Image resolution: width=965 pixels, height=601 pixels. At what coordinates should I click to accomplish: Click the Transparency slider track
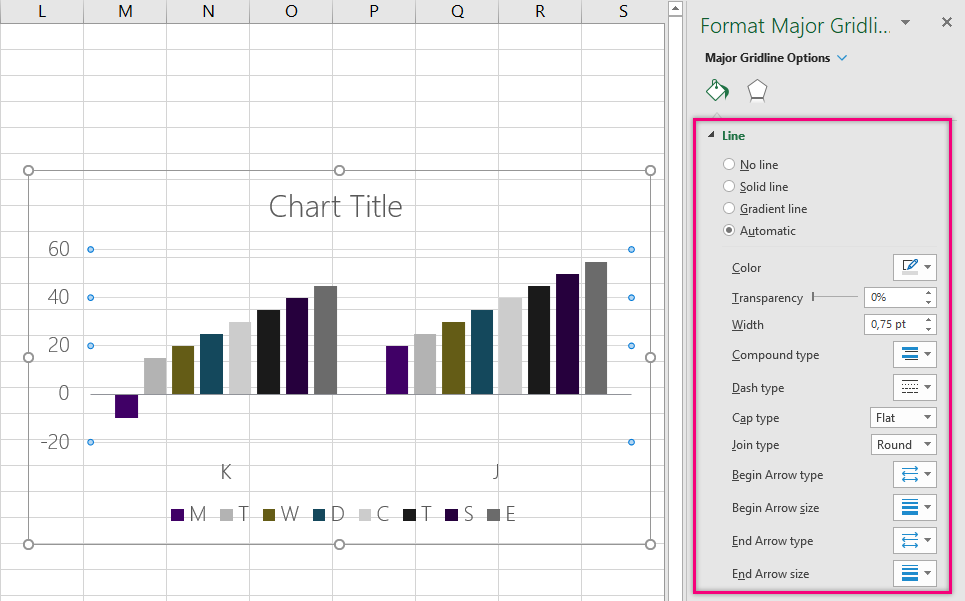[x=835, y=297]
